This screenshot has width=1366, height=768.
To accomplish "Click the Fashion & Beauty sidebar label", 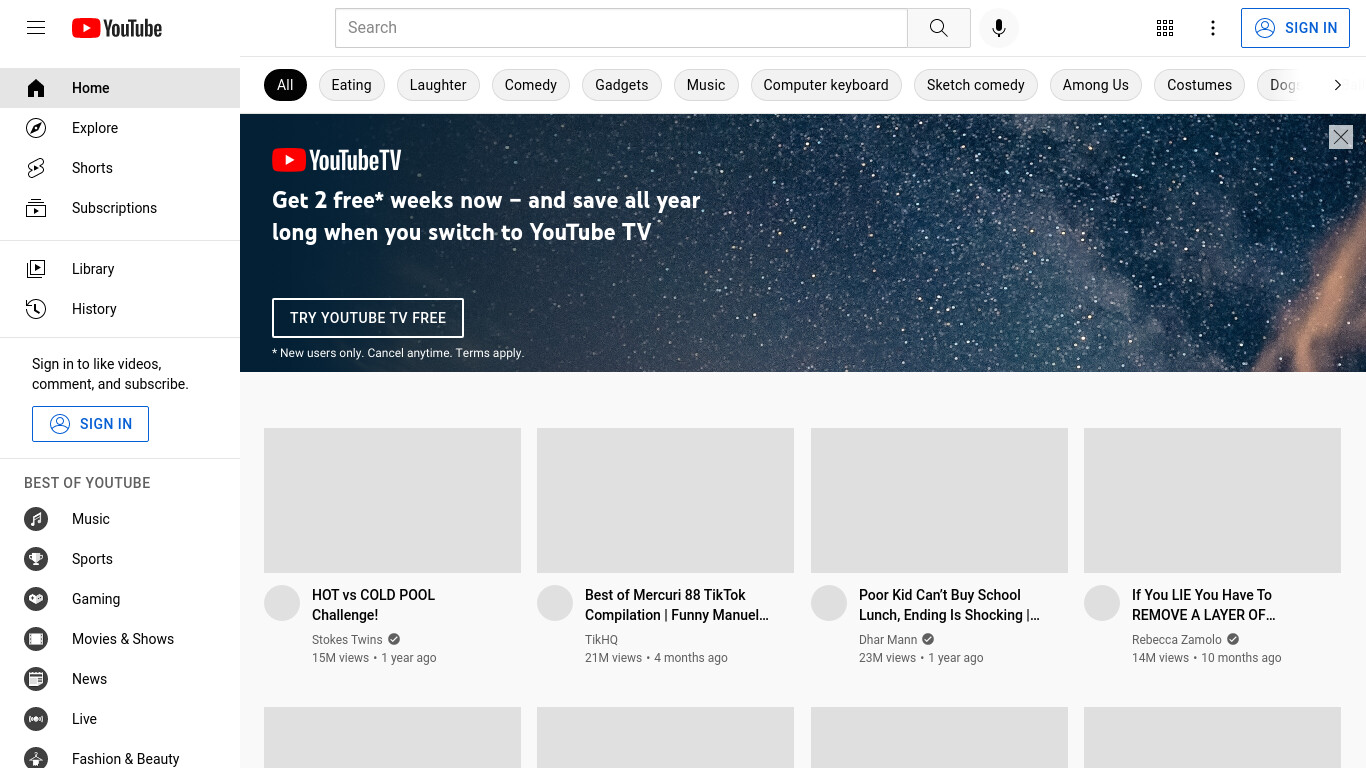I will pyautogui.click(x=126, y=759).
